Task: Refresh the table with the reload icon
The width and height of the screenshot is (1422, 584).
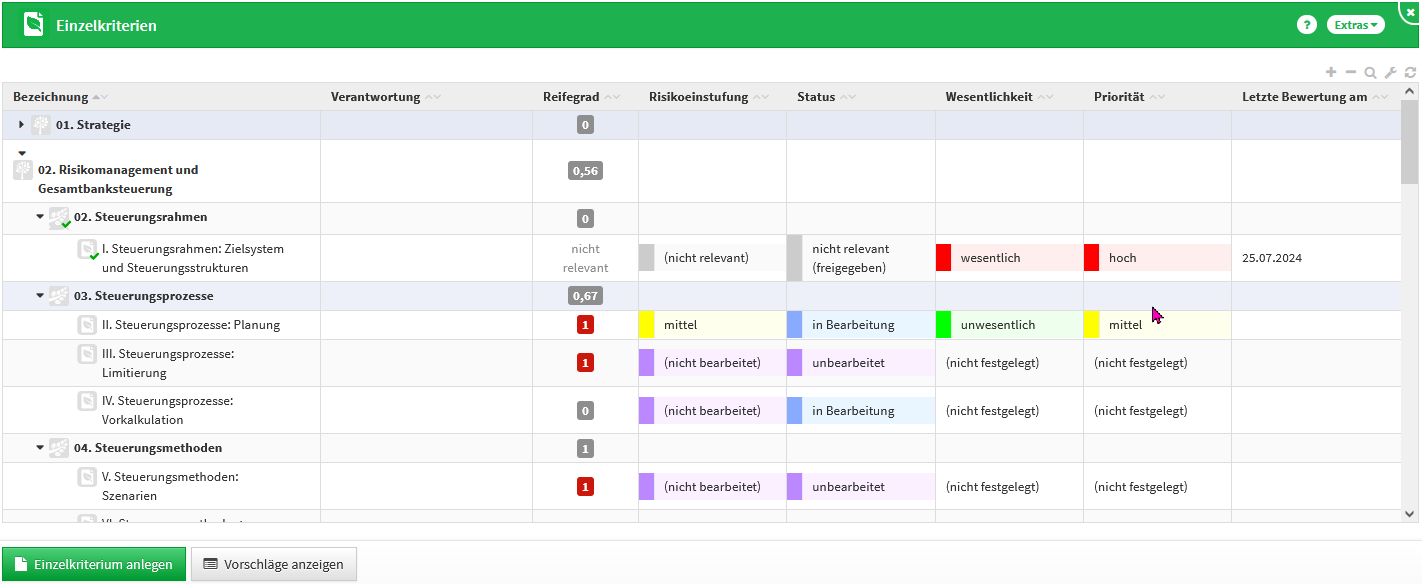Action: [x=1410, y=72]
